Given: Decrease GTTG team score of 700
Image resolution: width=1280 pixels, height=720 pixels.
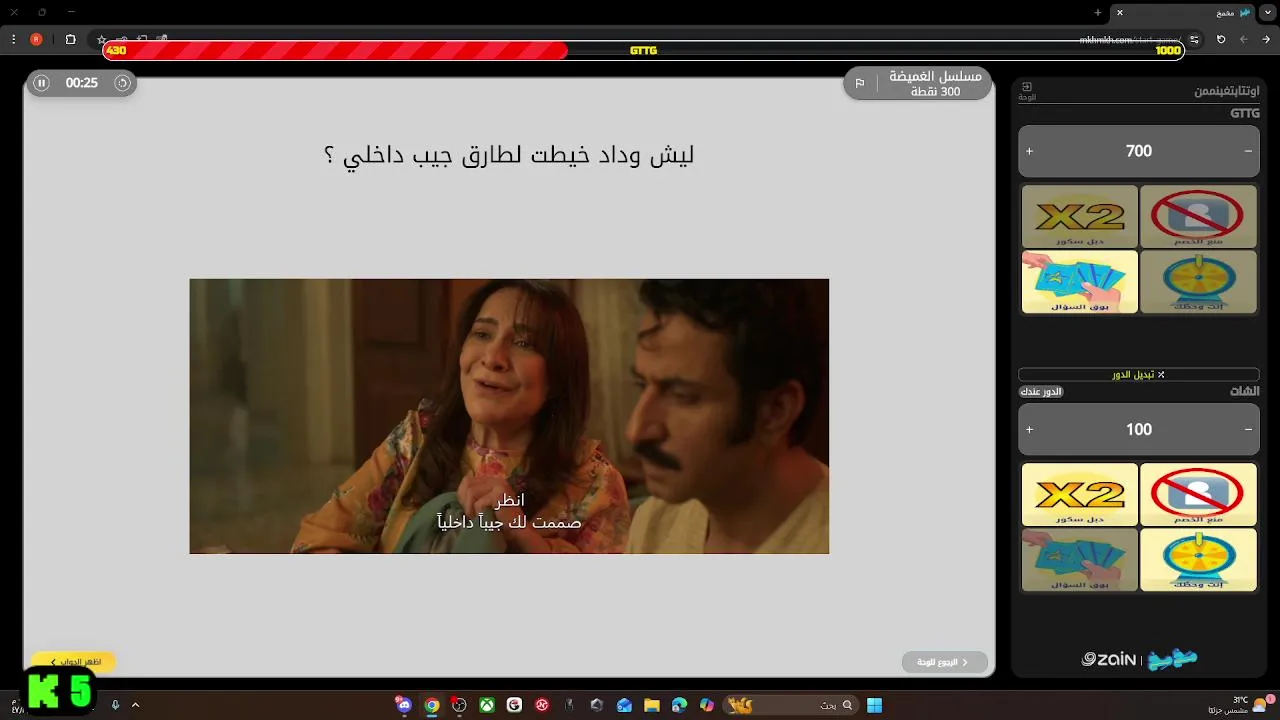Looking at the screenshot, I should pos(1248,151).
